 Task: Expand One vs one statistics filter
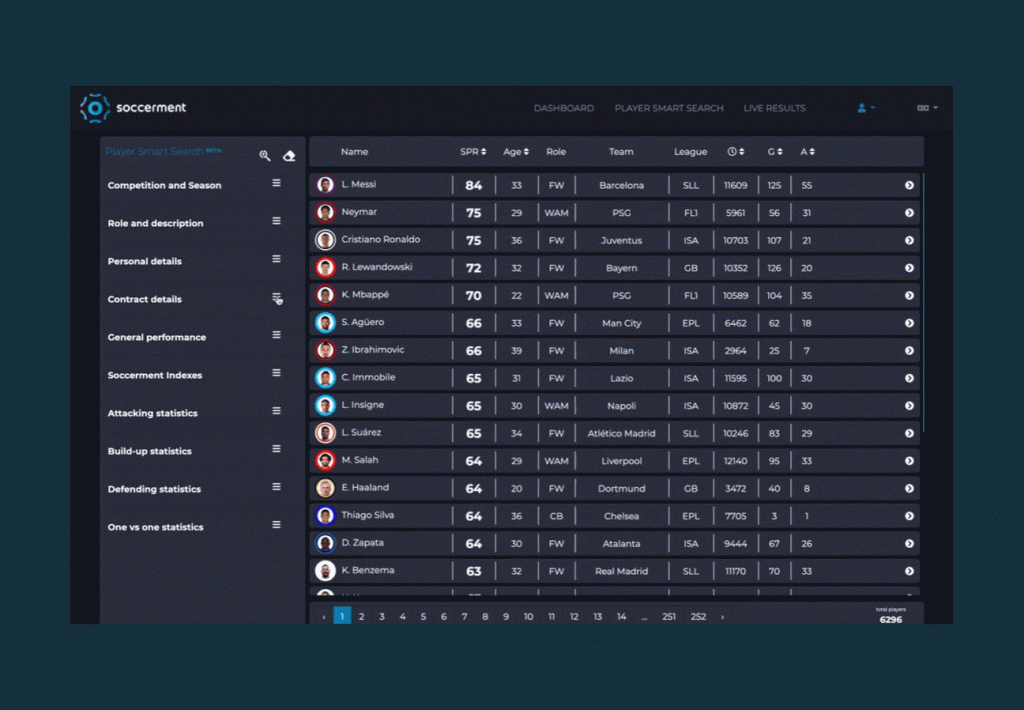(x=276, y=524)
